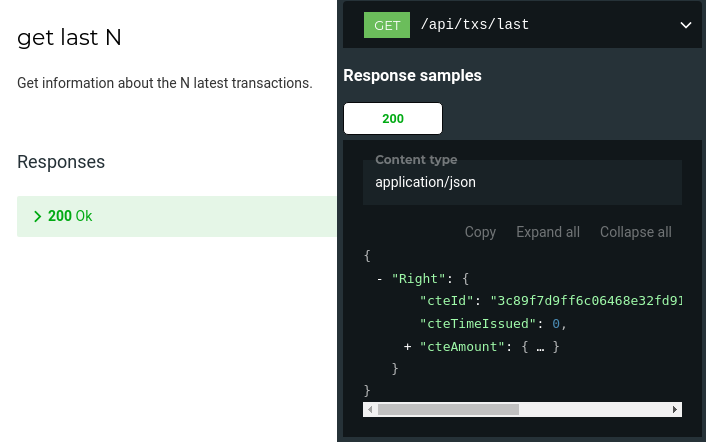Click the "get last N" heading
The height and width of the screenshot is (442, 706).
(x=69, y=38)
